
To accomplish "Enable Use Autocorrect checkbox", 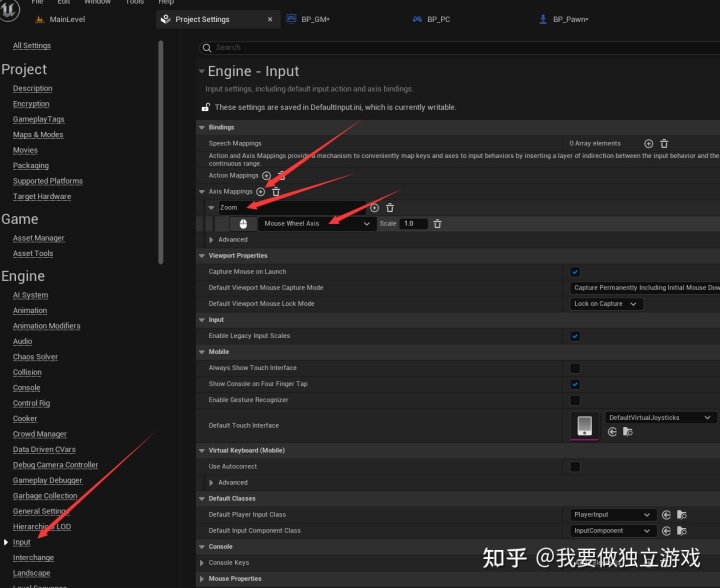I will pos(575,467).
